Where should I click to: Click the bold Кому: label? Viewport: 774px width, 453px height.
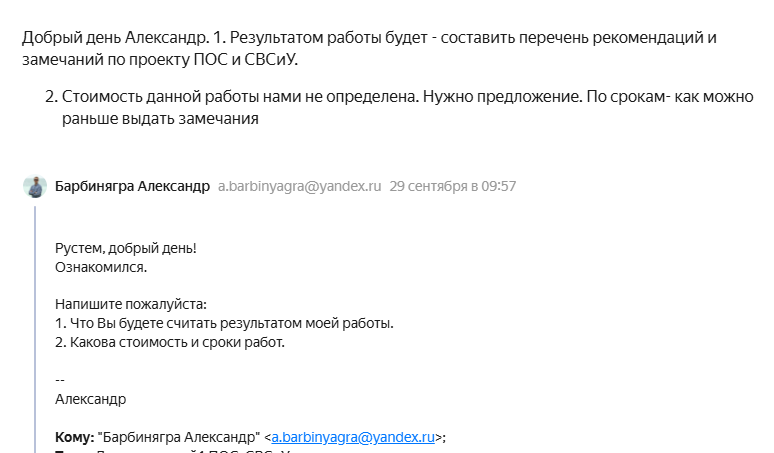pyautogui.click(x=74, y=436)
